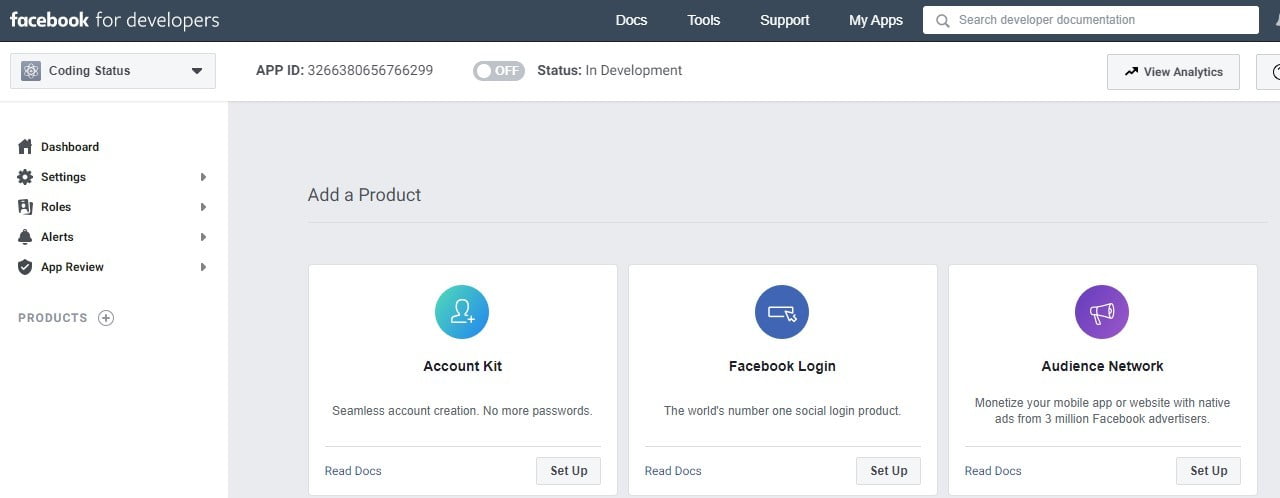Click the Alerts bell icon
This screenshot has height=498, width=1280.
tap(25, 237)
